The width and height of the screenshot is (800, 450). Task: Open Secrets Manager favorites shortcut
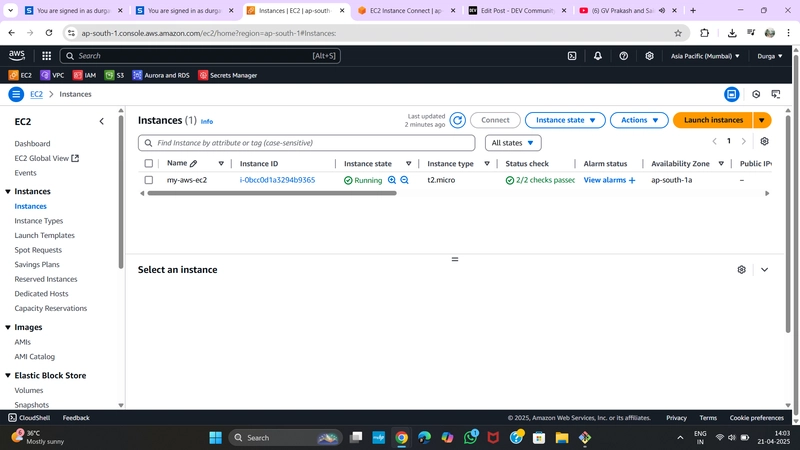pyautogui.click(x=228, y=75)
